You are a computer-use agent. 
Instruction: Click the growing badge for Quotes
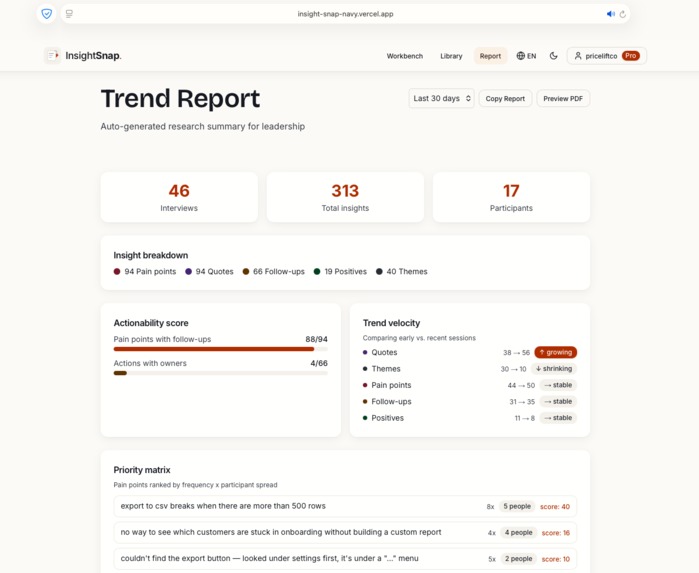pyautogui.click(x=555, y=352)
